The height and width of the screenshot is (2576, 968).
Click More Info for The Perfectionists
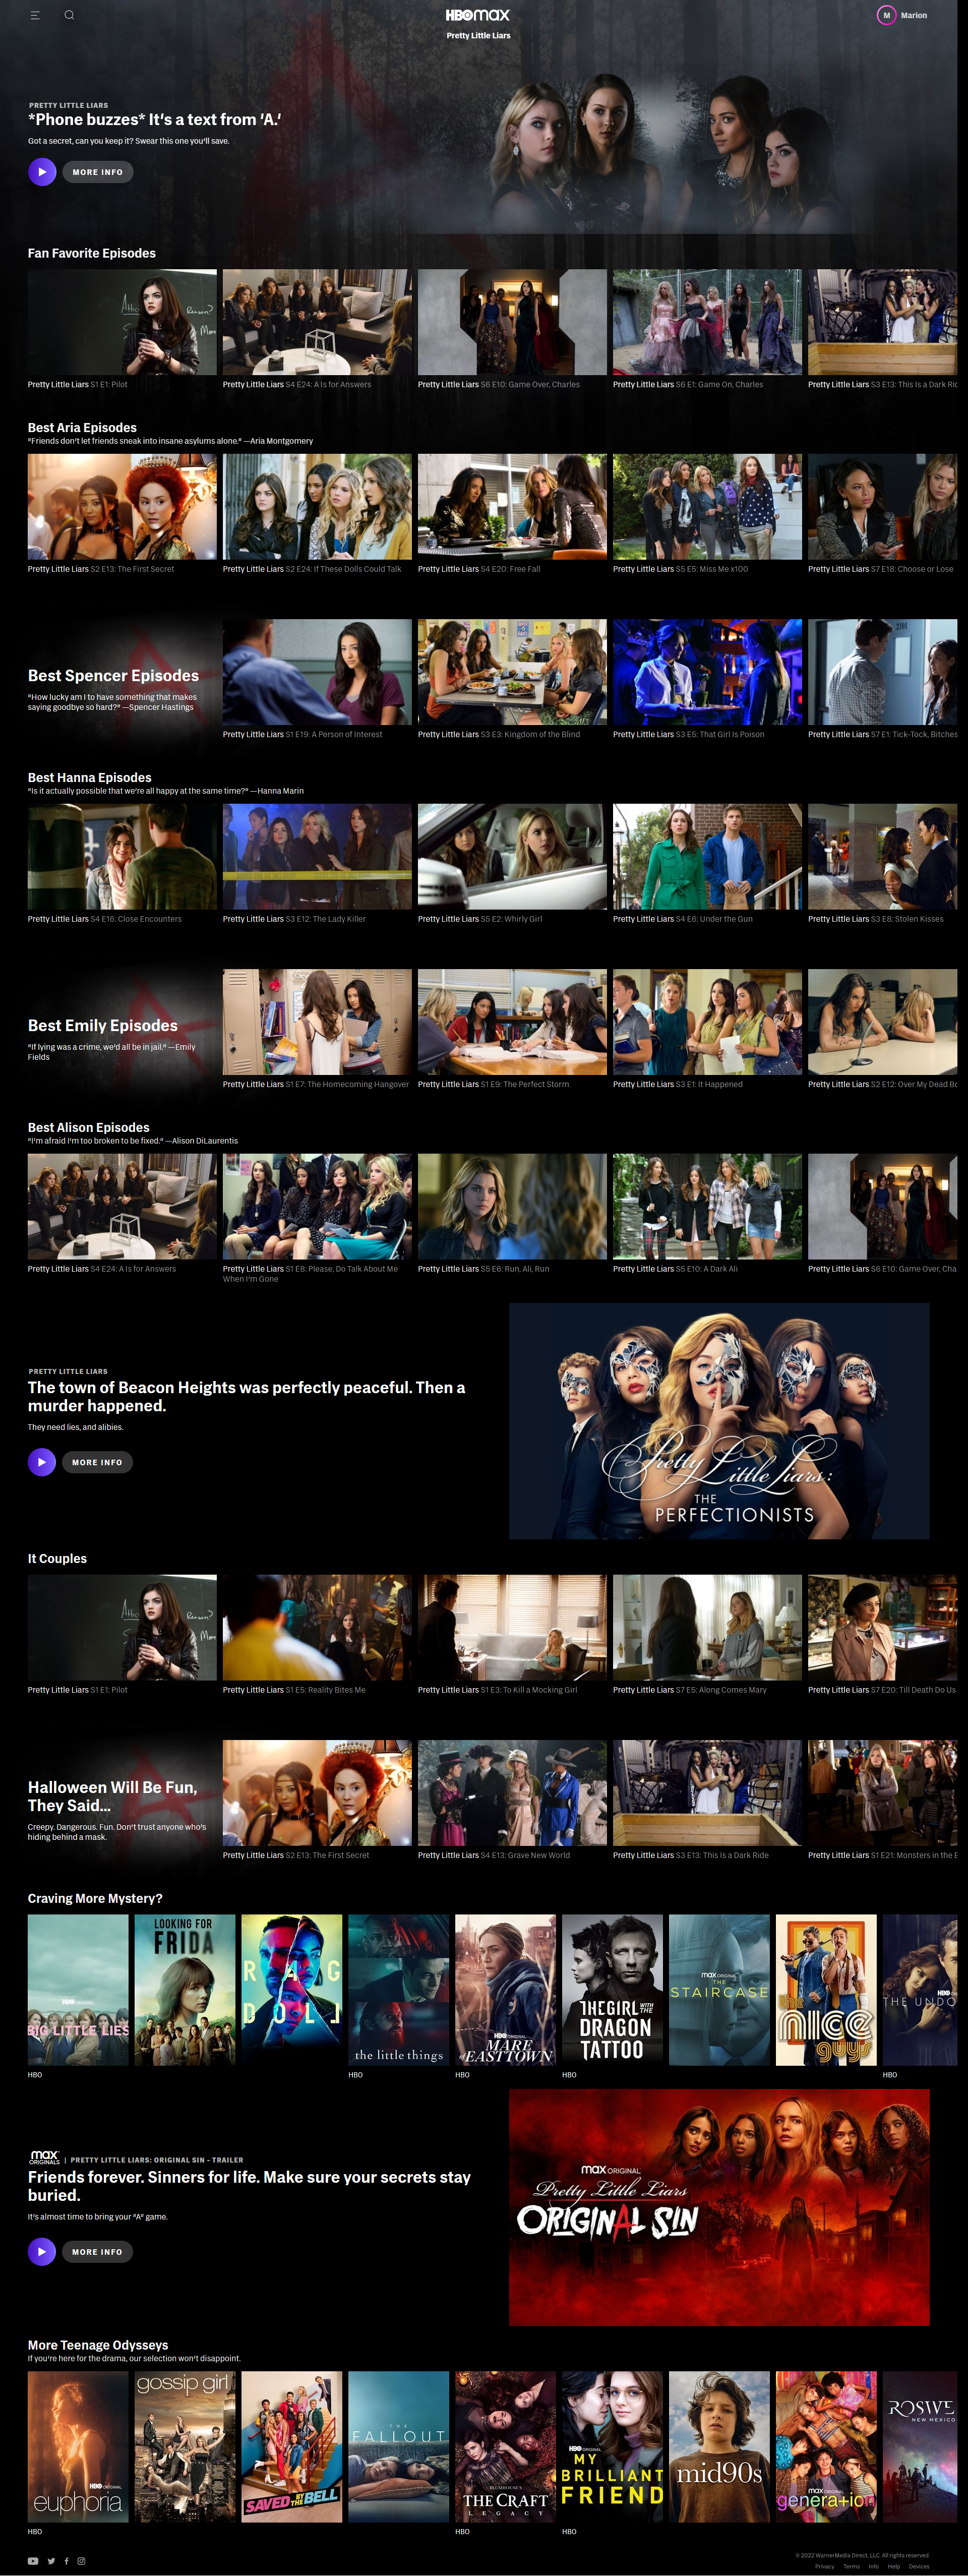point(97,1462)
